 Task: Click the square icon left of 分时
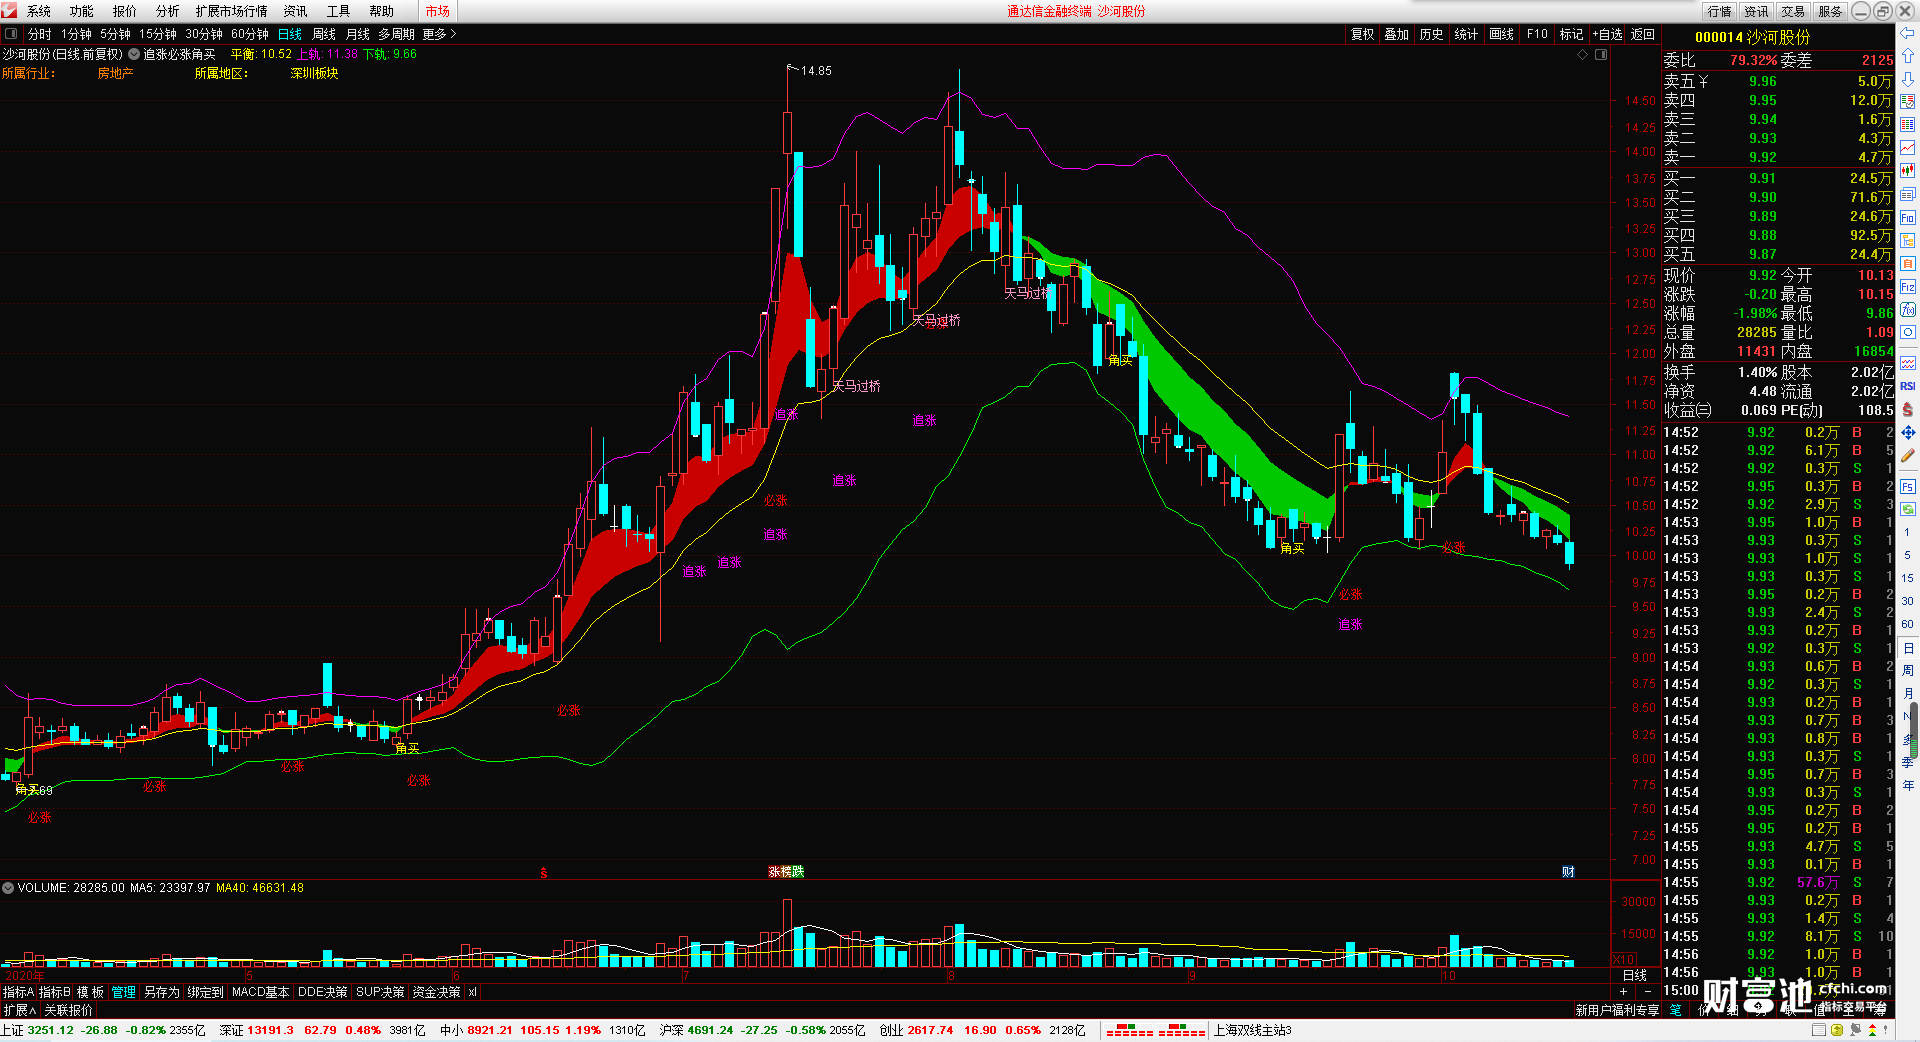[11, 34]
